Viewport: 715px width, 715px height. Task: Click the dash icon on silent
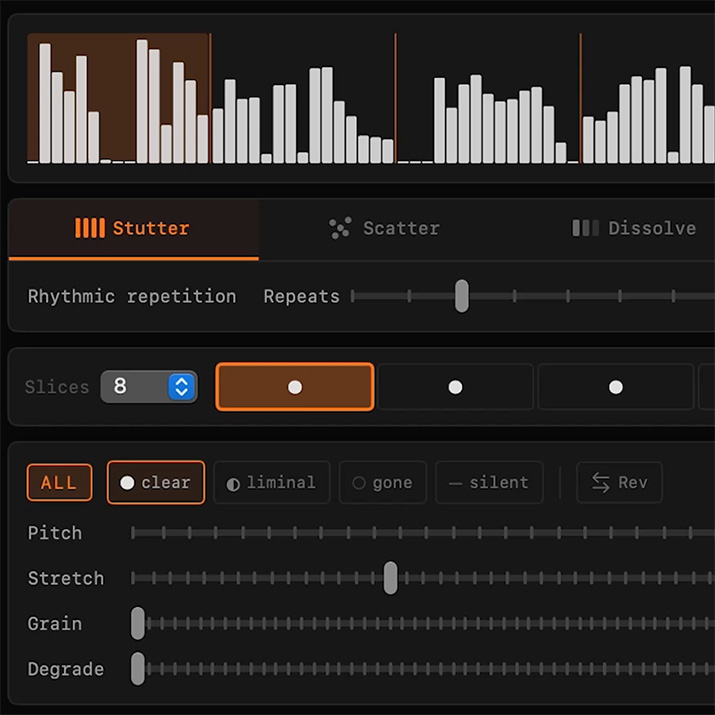[x=455, y=483]
